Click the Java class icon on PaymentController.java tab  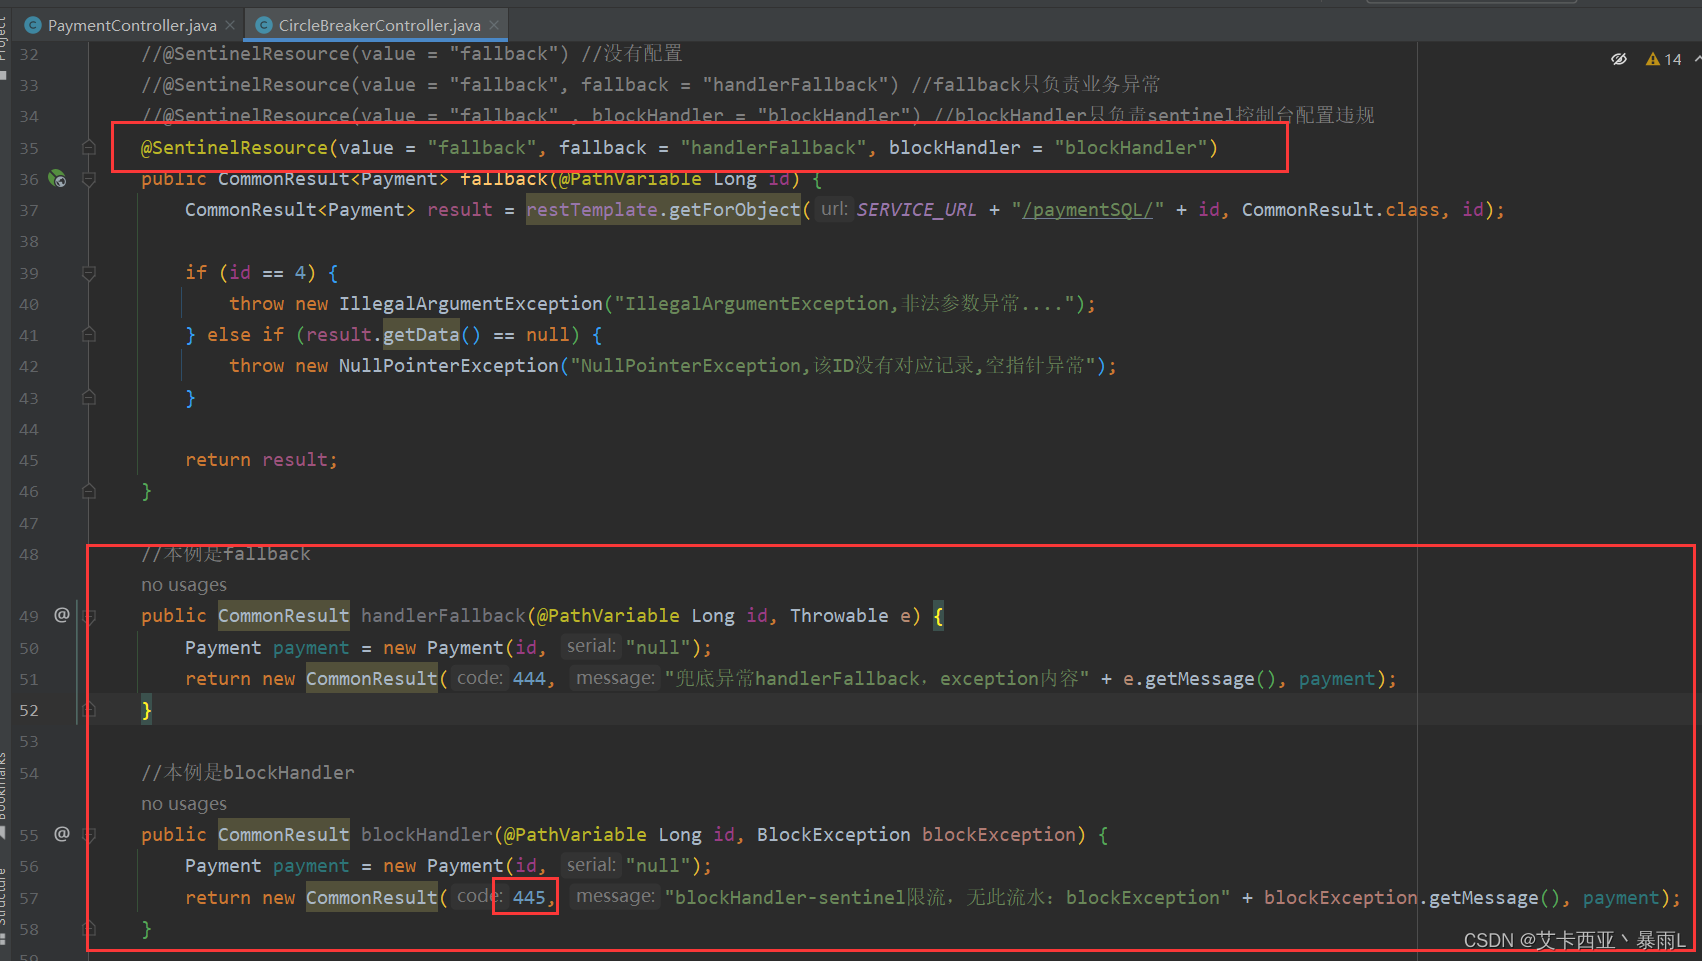click(x=33, y=25)
